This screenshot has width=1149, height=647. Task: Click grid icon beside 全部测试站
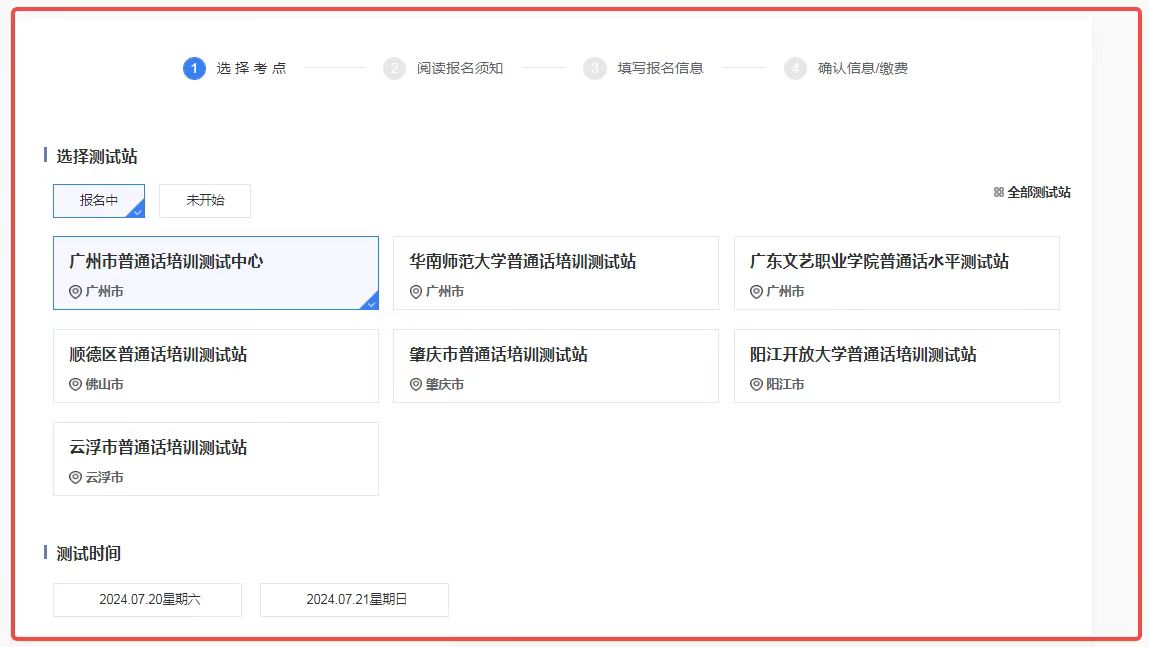998,192
